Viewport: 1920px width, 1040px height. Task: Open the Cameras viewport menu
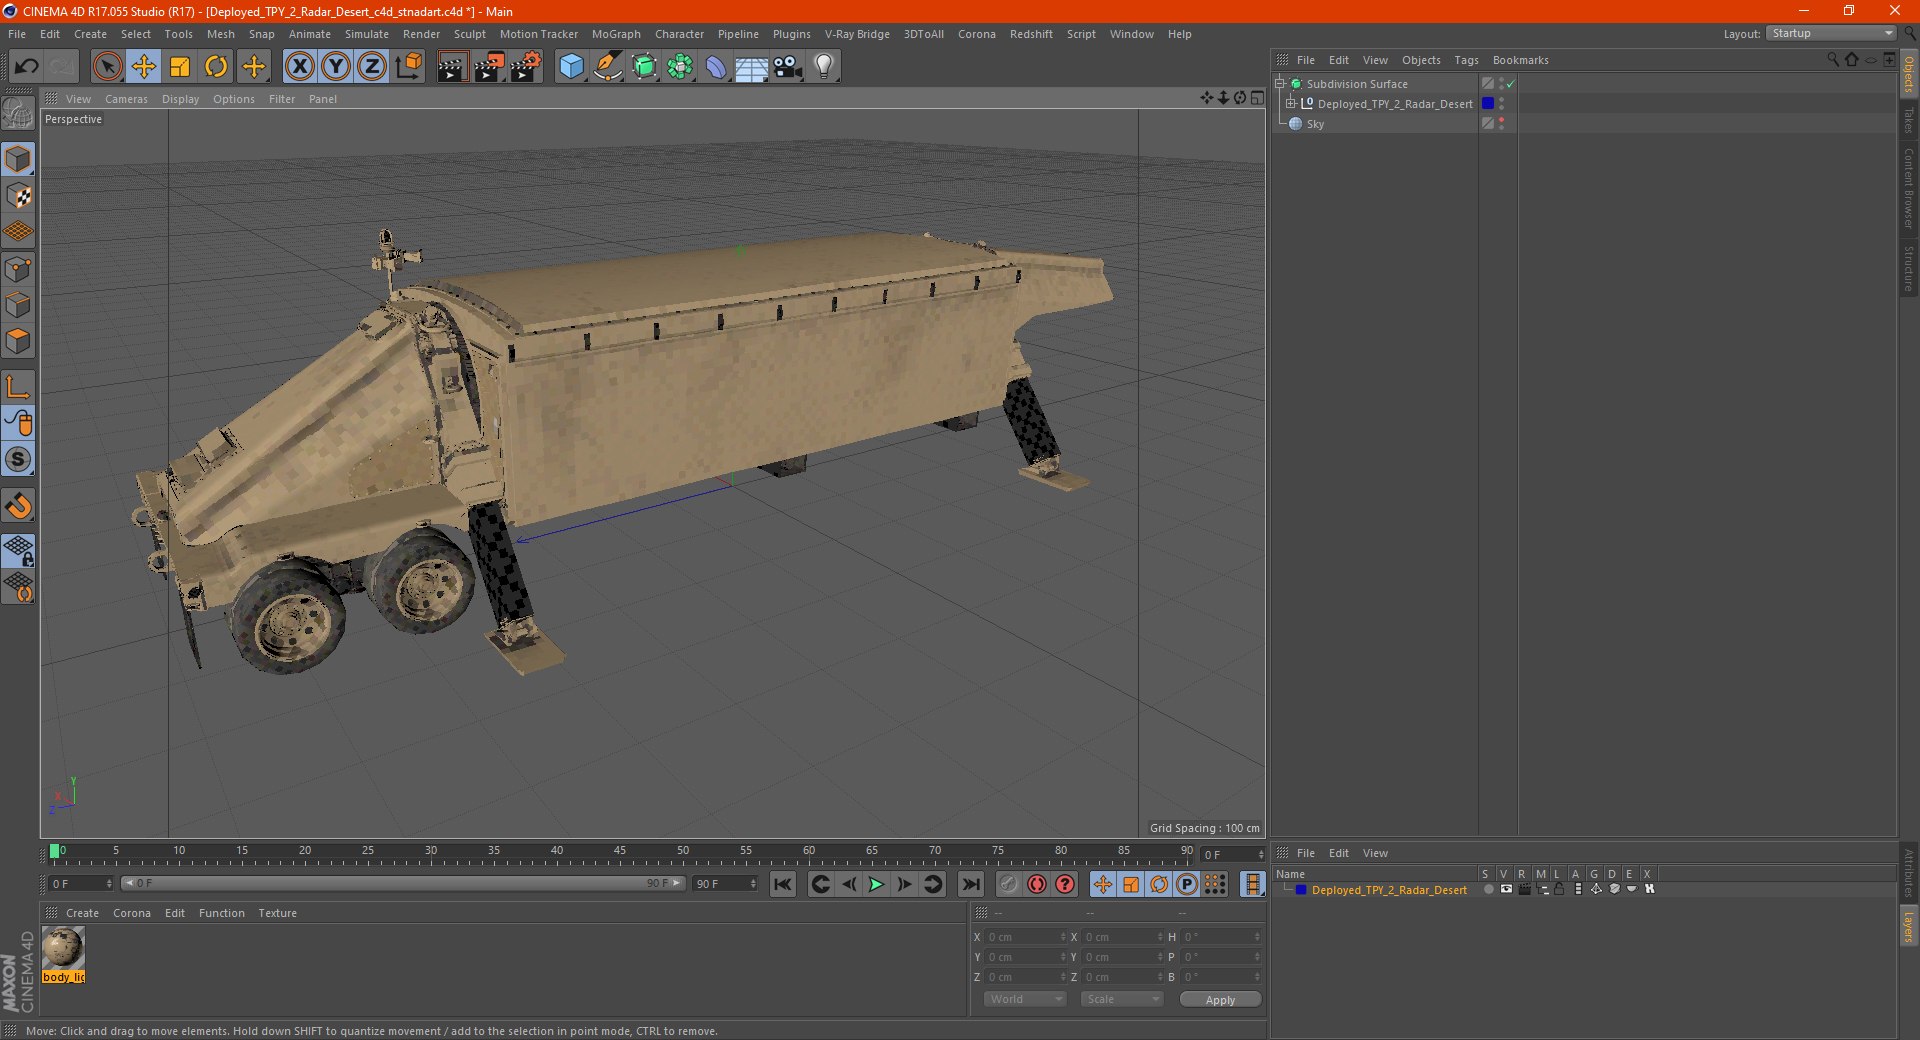tap(126, 99)
